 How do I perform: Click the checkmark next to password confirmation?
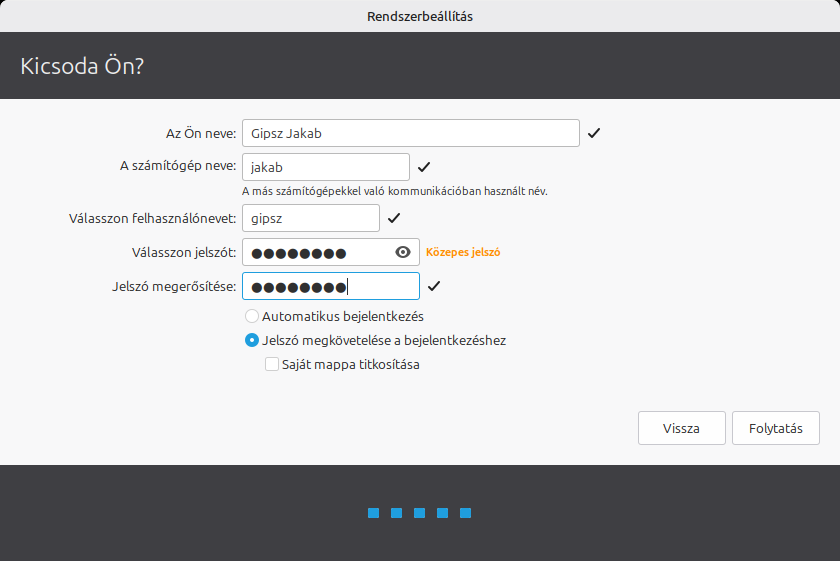pyautogui.click(x=434, y=286)
